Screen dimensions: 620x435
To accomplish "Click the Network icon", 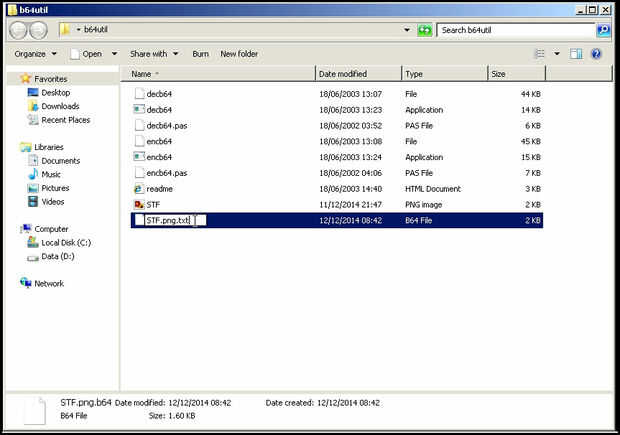I will 26,283.
